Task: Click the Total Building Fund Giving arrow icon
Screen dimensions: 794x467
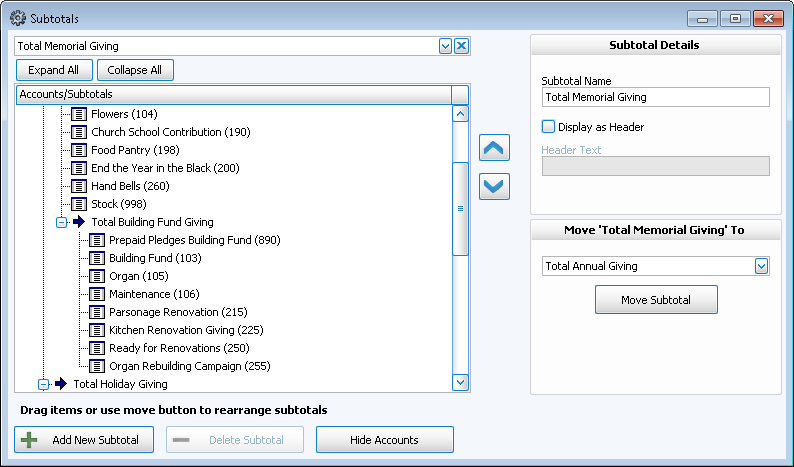Action: click(x=79, y=222)
